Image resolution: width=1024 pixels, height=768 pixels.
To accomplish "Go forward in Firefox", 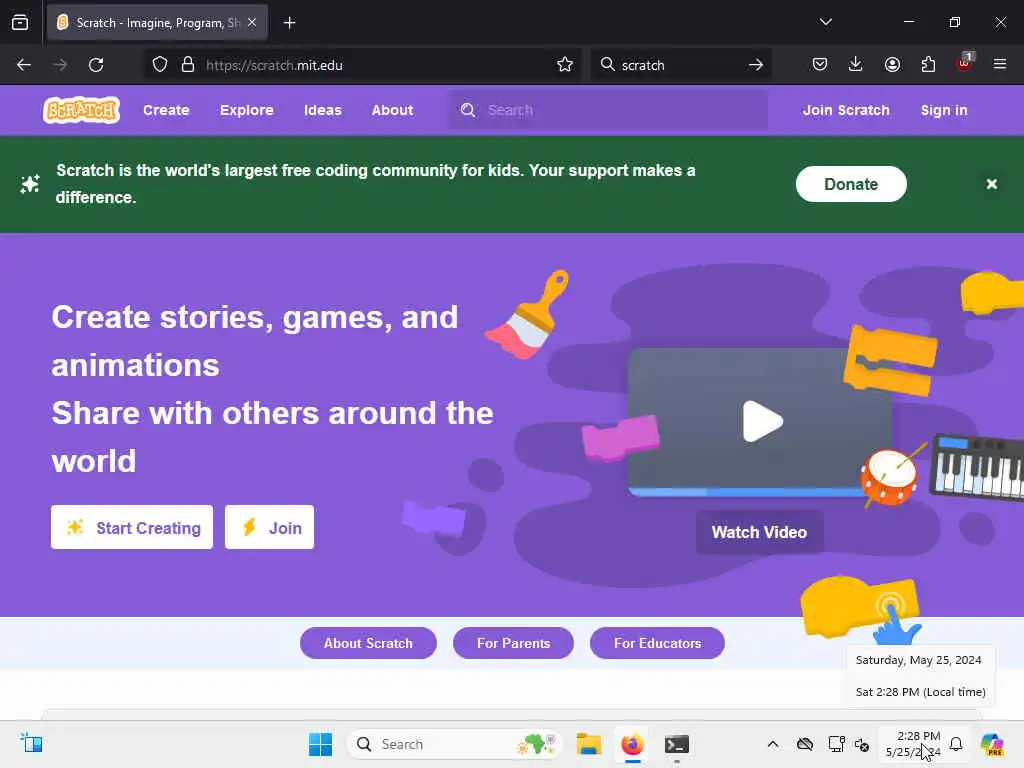I will point(60,65).
